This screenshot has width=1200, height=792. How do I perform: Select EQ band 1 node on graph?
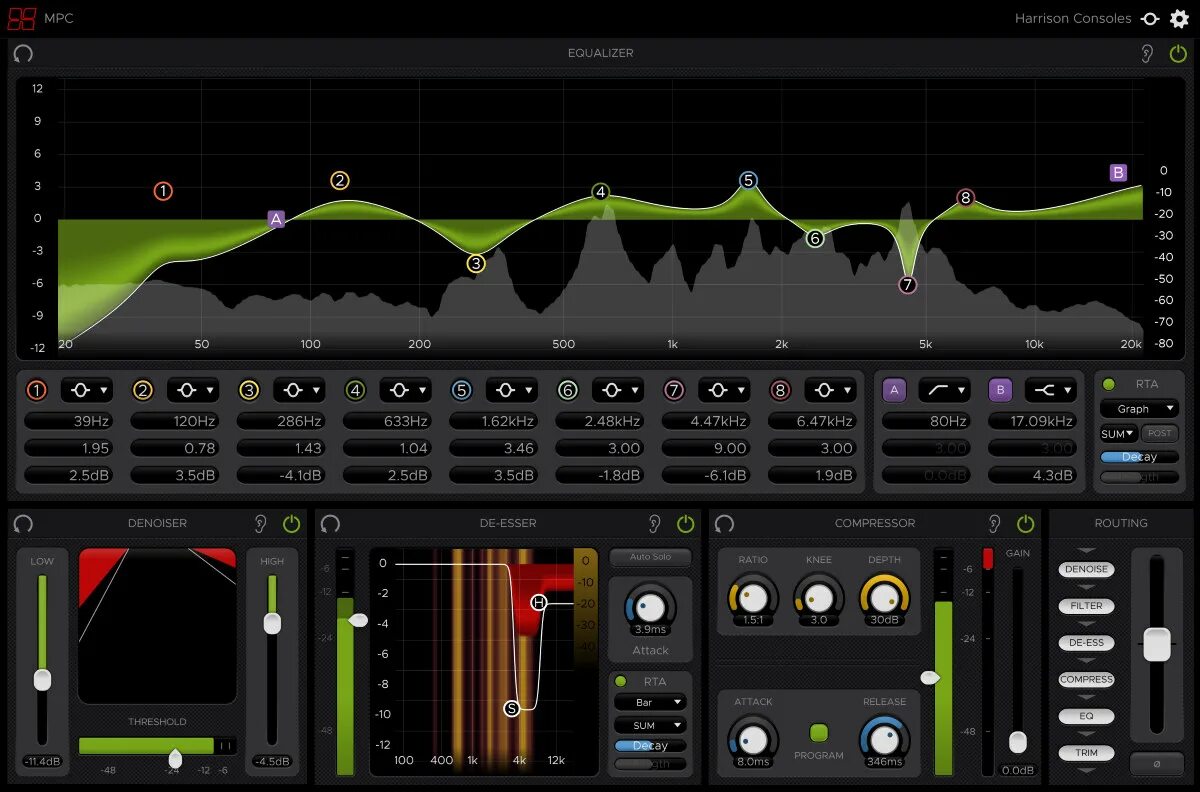pos(163,191)
